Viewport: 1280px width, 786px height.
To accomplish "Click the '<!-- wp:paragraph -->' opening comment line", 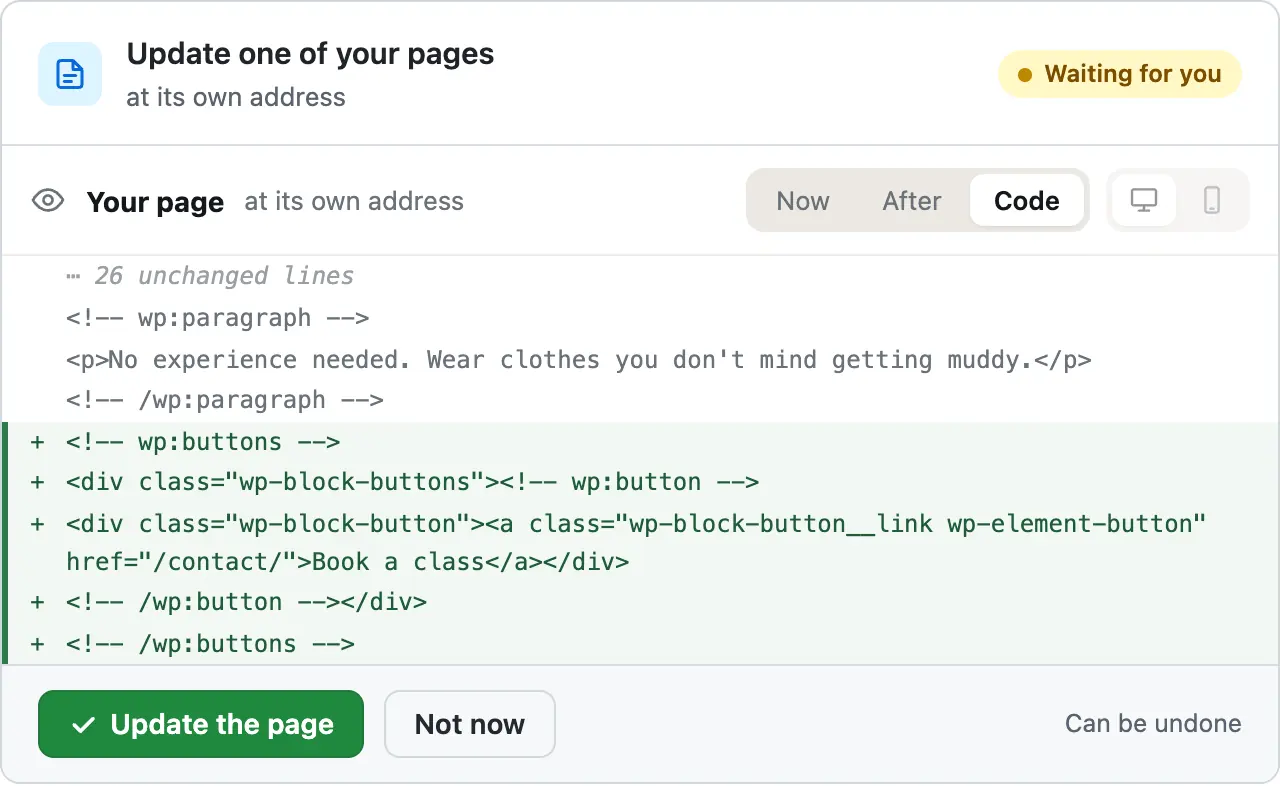I will tap(640, 318).
